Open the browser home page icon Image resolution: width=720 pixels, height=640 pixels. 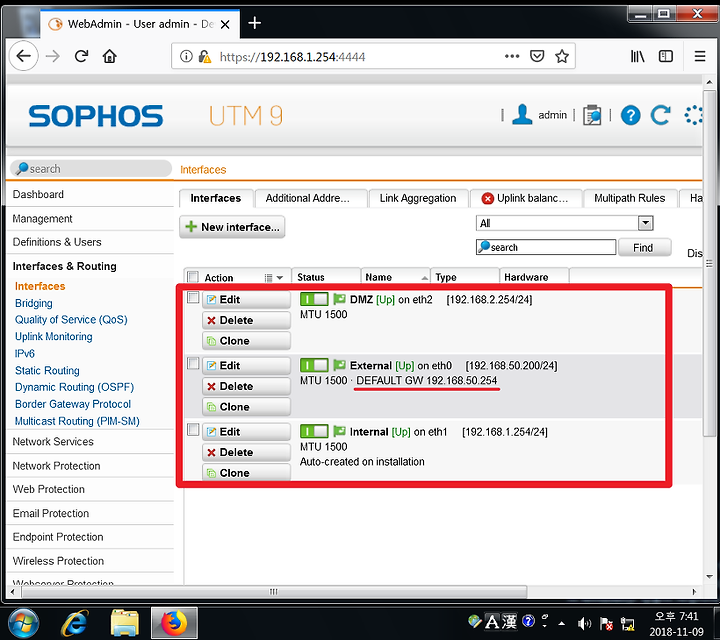point(109,56)
